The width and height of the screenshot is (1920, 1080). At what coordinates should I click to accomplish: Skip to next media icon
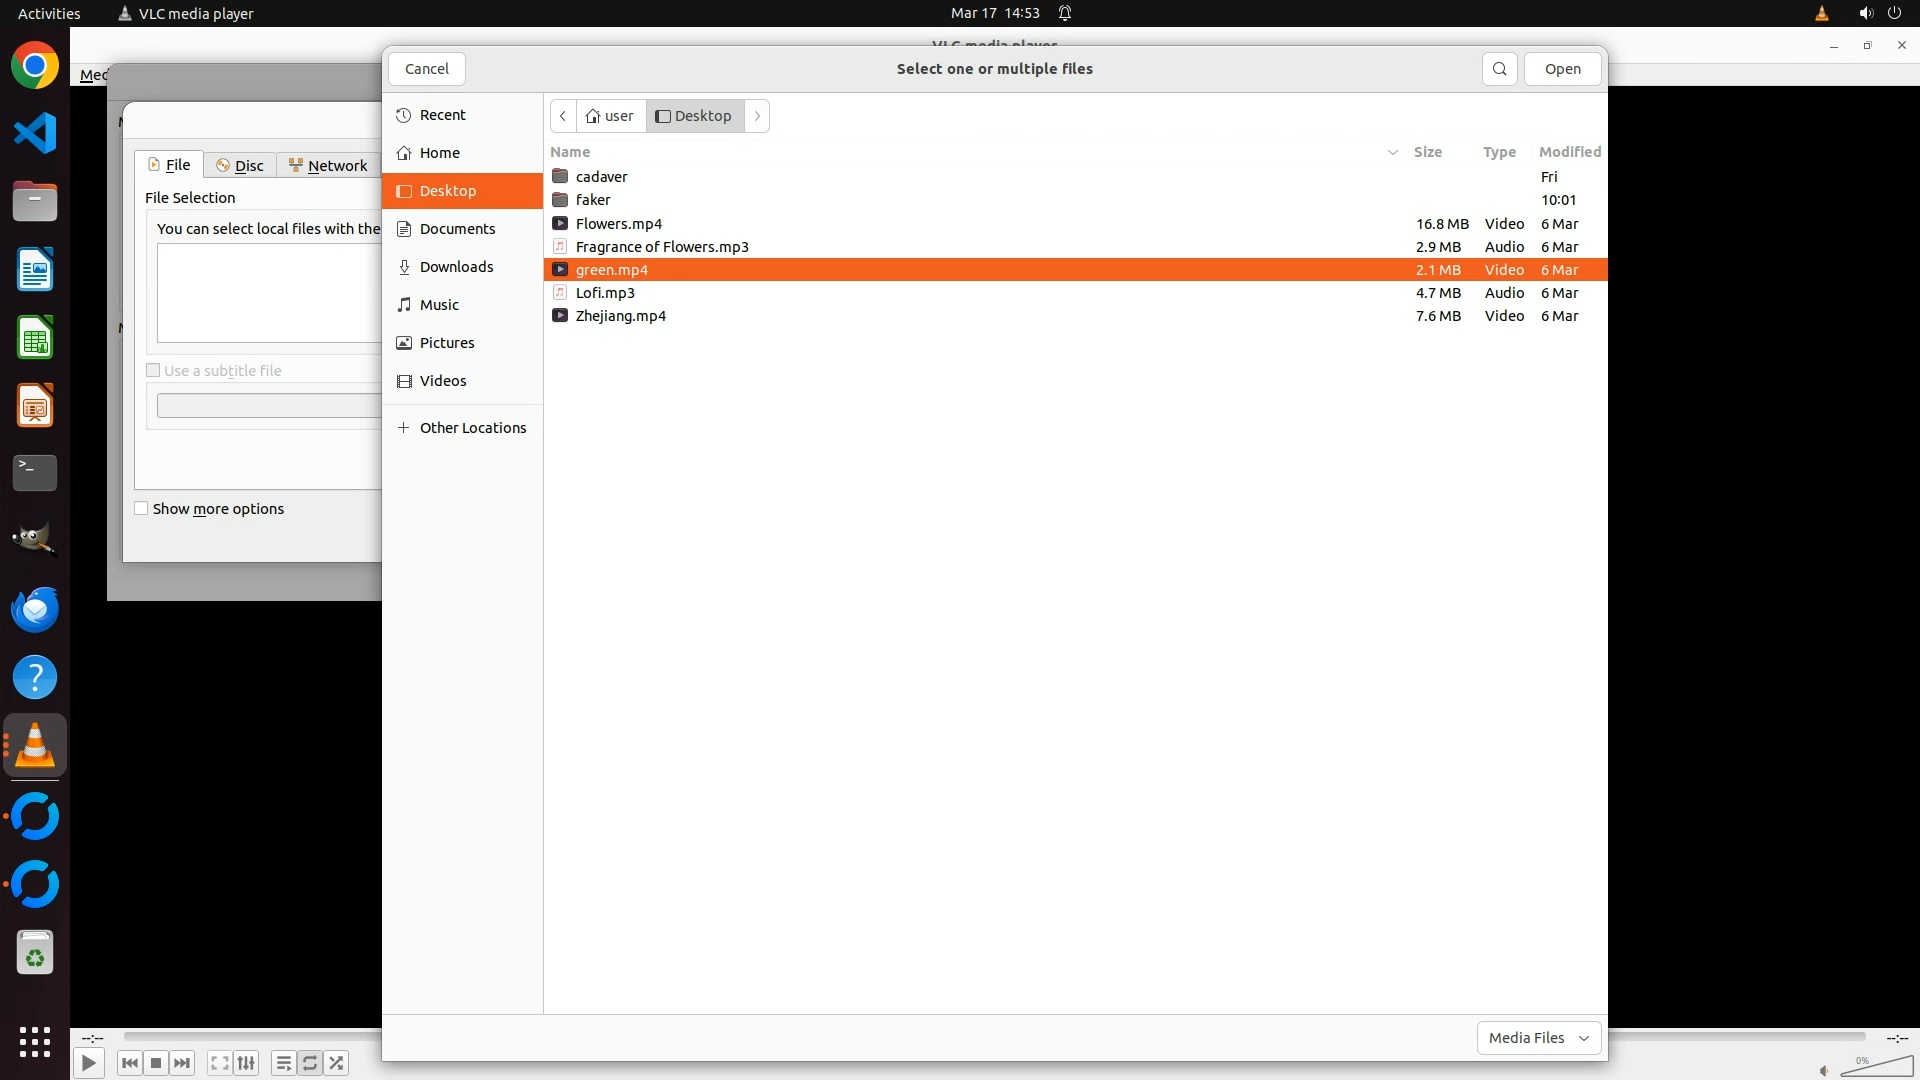(182, 1063)
